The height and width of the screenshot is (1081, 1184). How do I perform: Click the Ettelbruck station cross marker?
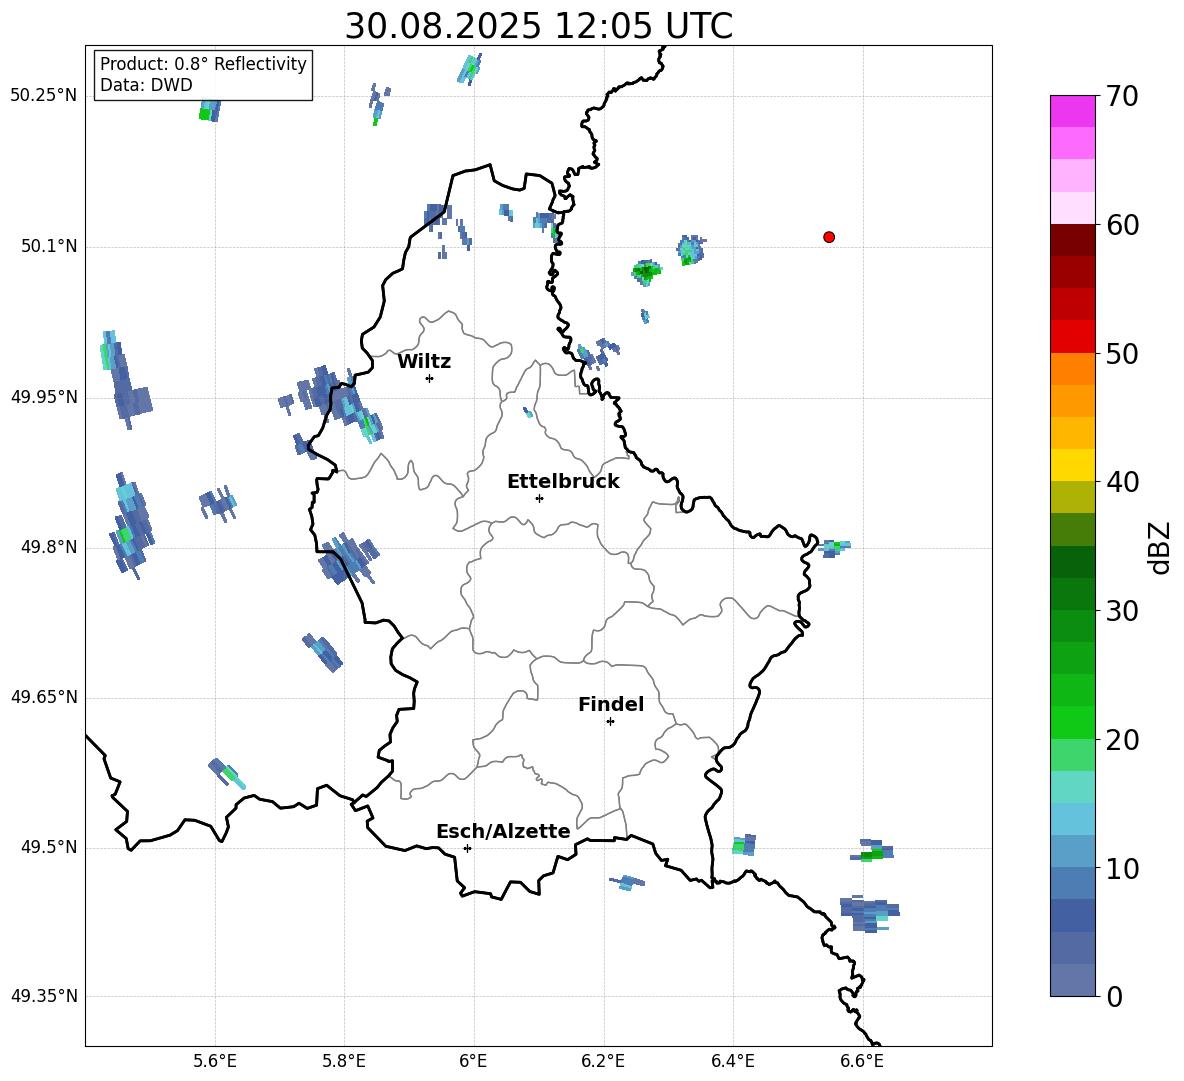(539, 498)
